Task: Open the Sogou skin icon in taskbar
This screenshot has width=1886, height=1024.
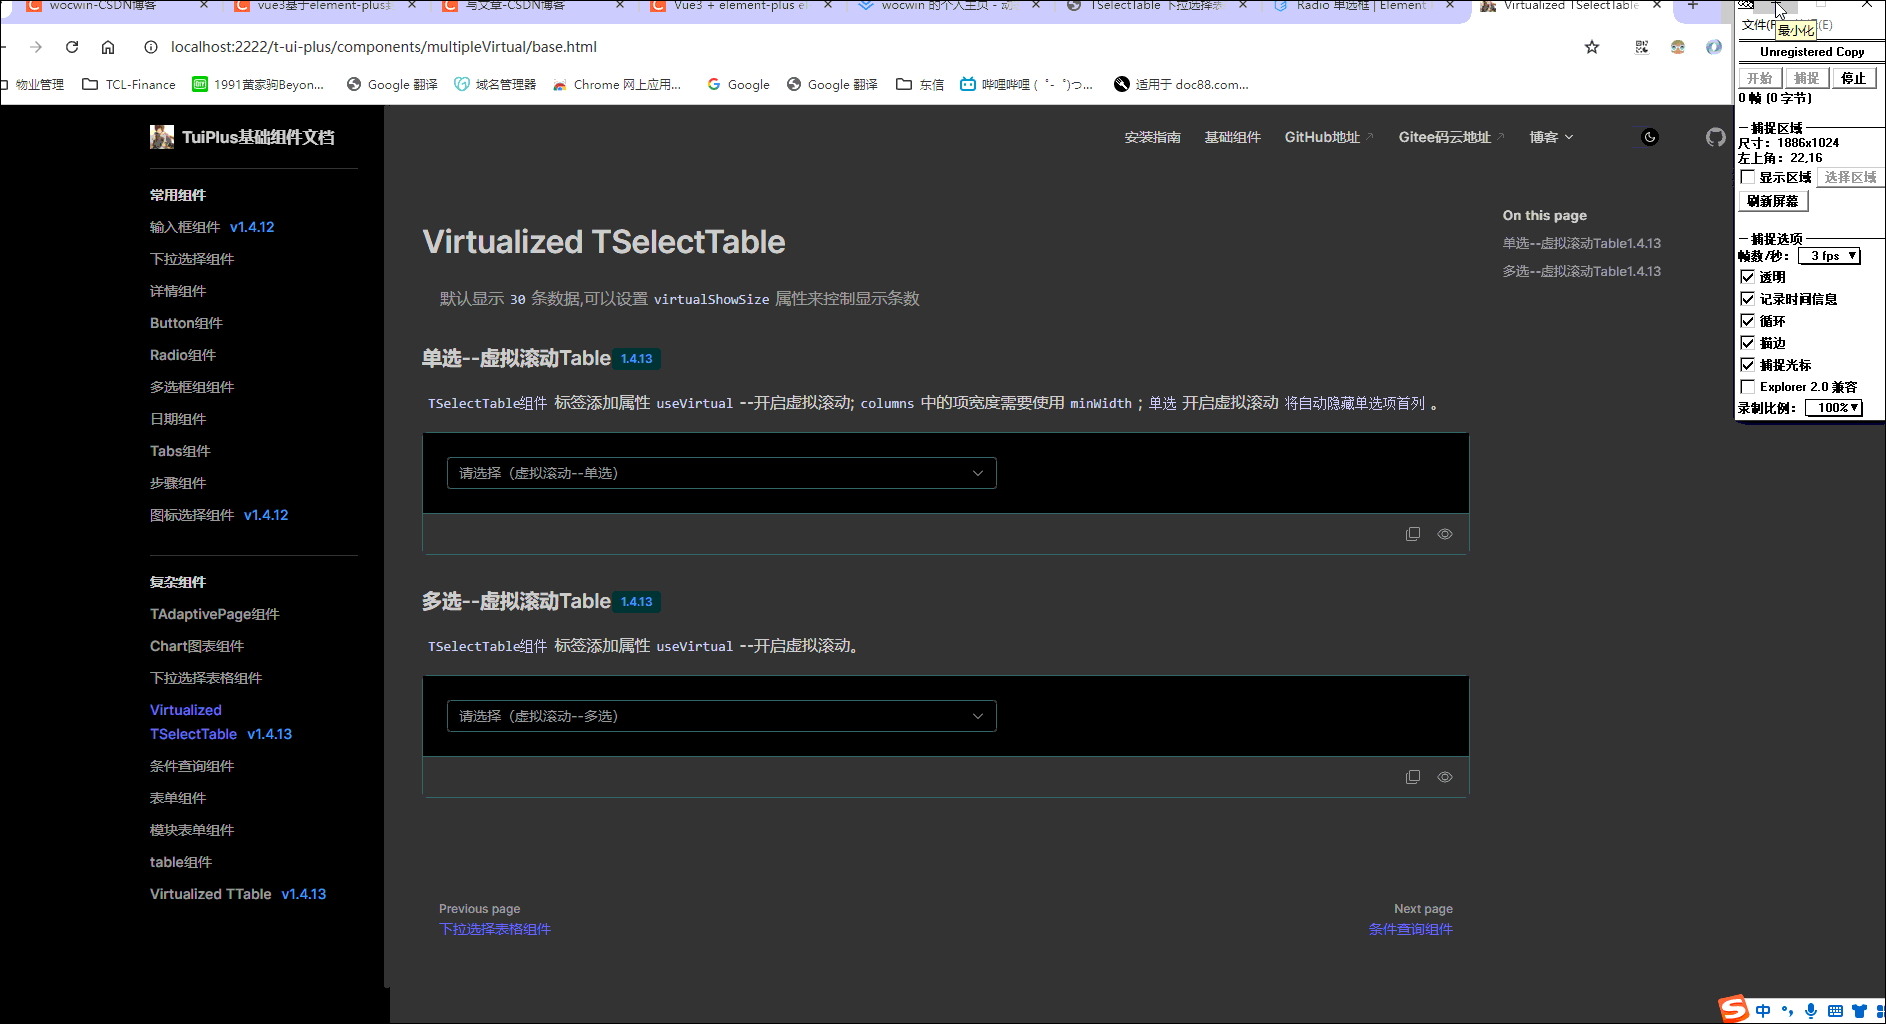Action: click(1858, 1010)
